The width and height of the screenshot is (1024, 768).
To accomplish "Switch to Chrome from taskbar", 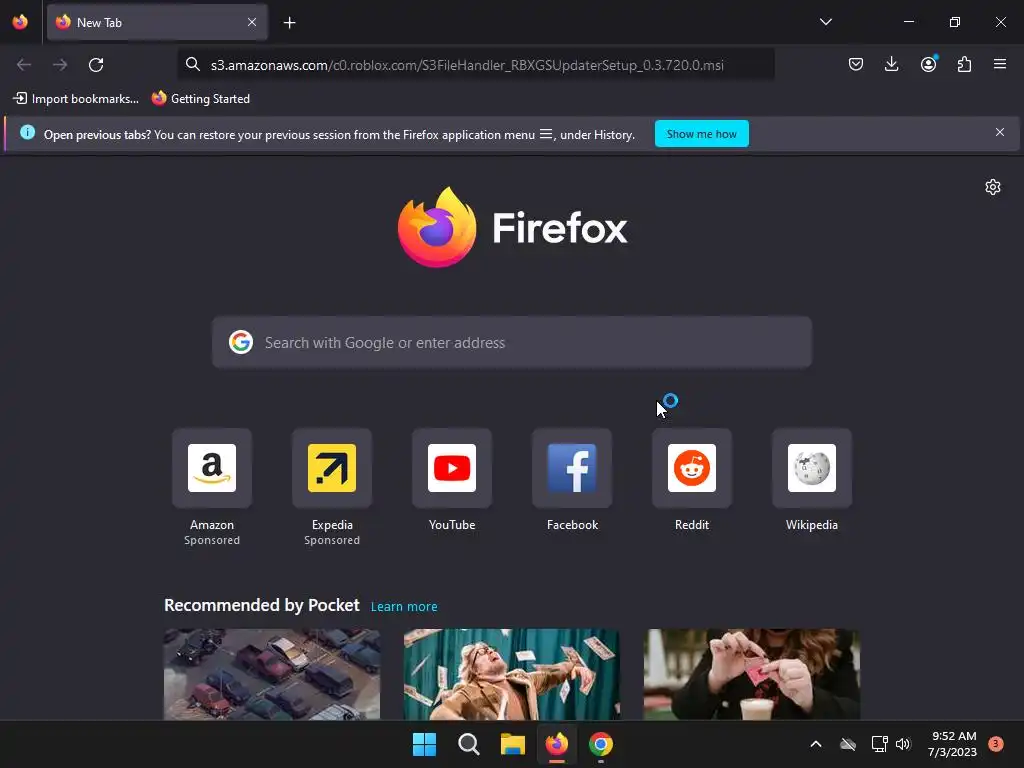I will (601, 744).
